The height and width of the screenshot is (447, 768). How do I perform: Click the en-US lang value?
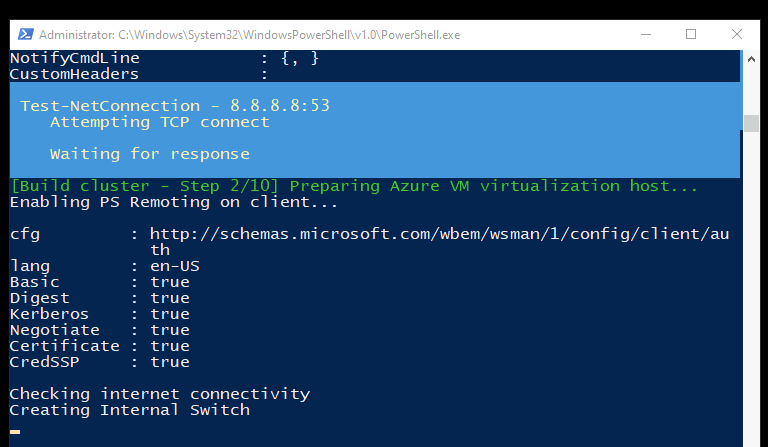click(x=175, y=266)
